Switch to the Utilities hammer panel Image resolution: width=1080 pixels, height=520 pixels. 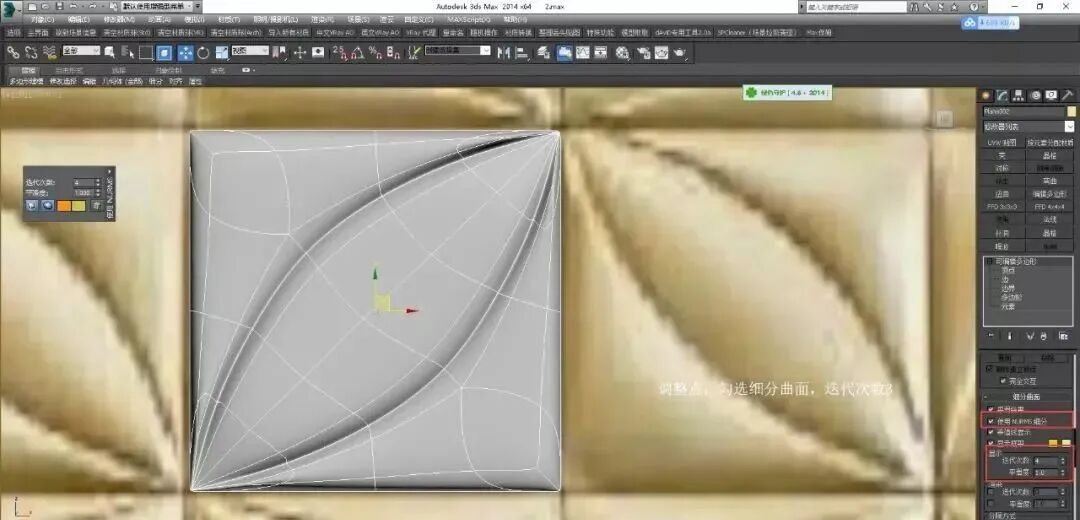point(1068,95)
